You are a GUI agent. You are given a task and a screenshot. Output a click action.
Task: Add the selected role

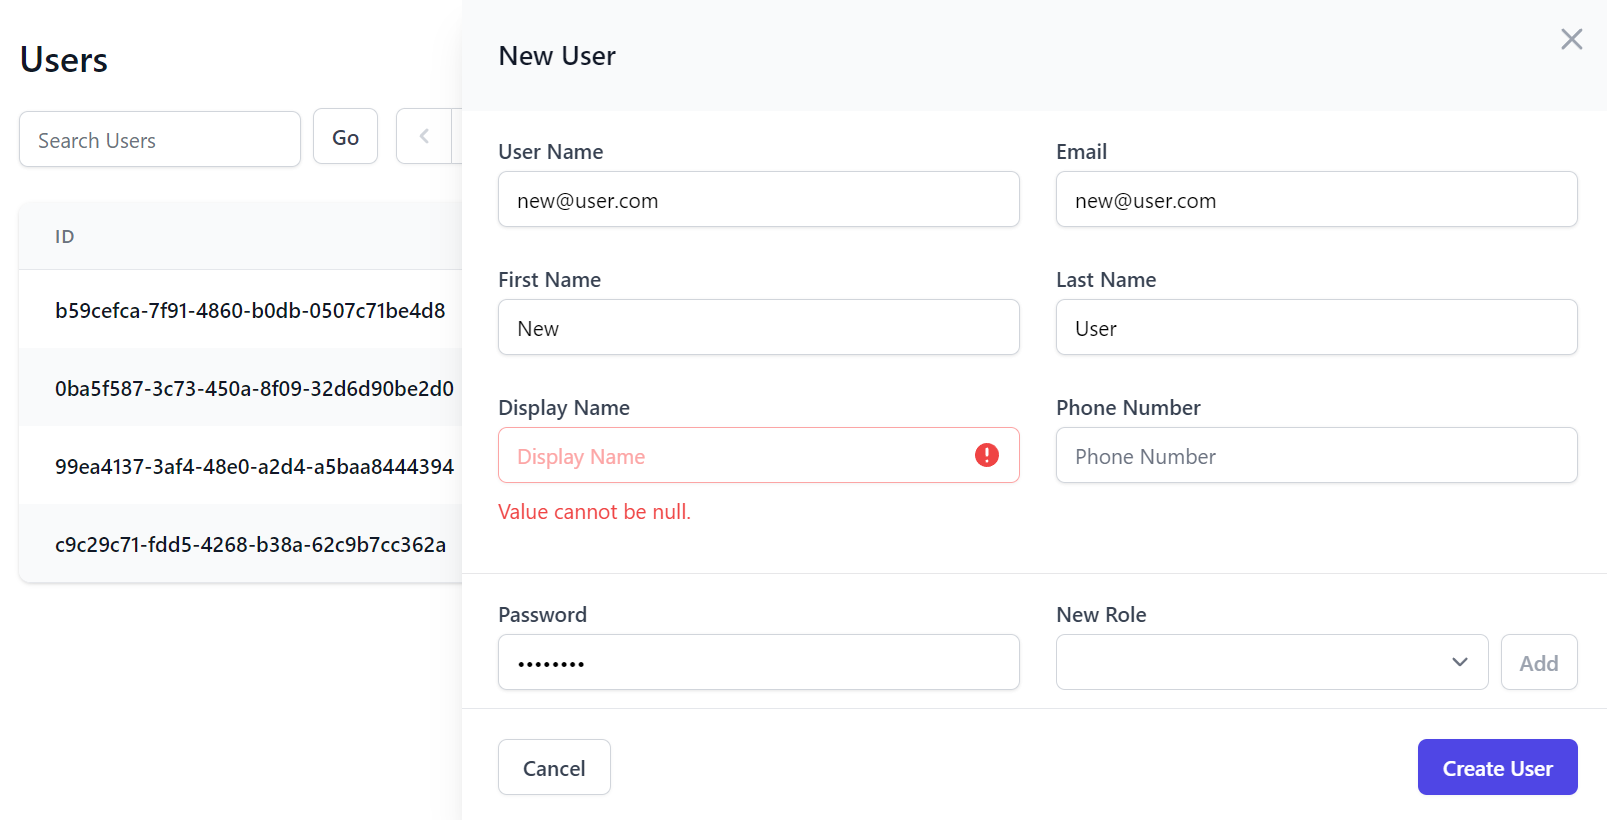1538,662
